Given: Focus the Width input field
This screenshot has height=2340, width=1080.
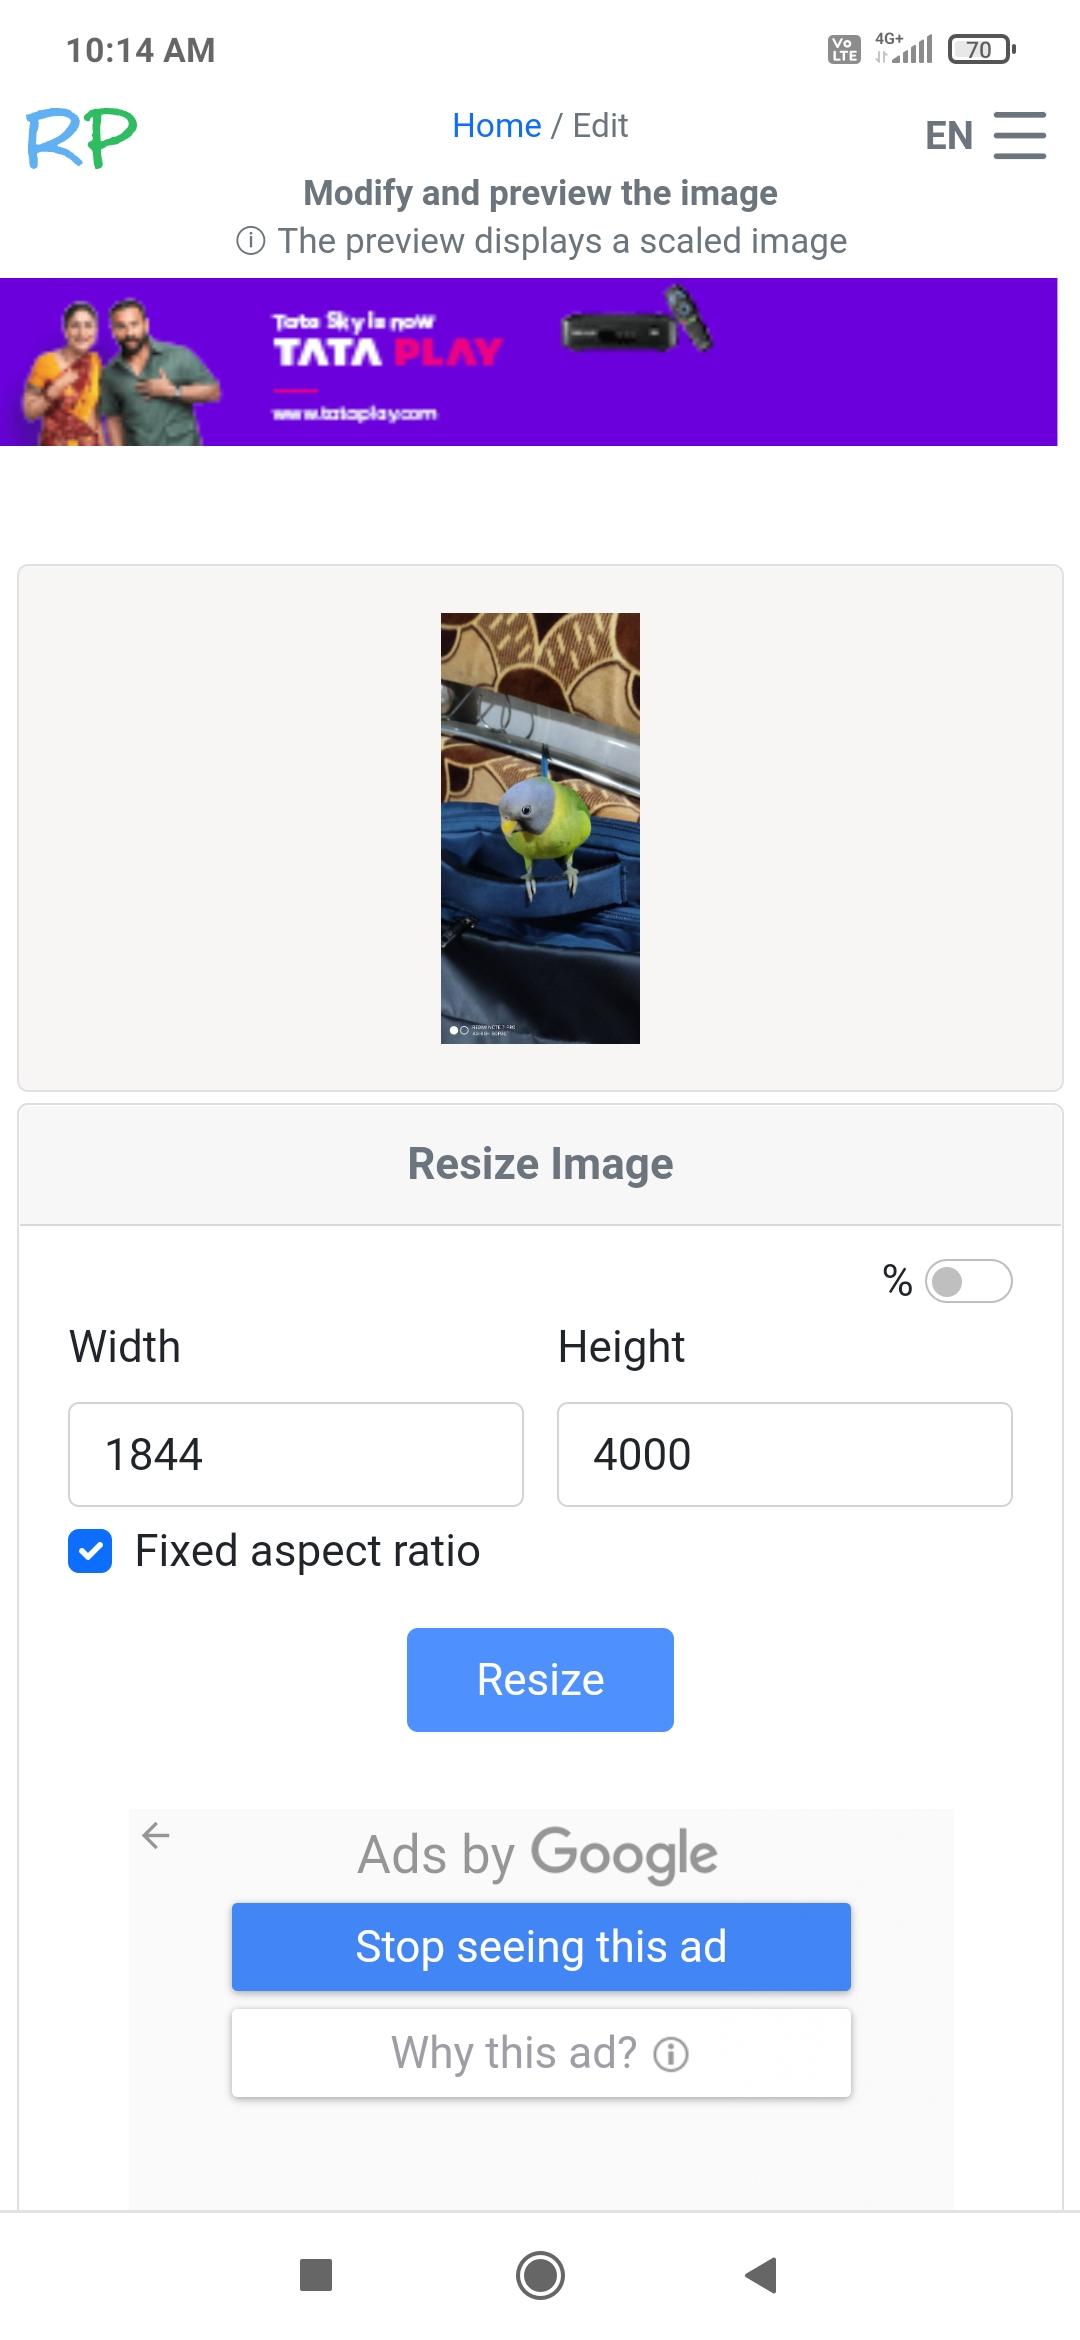Looking at the screenshot, I should 296,1454.
